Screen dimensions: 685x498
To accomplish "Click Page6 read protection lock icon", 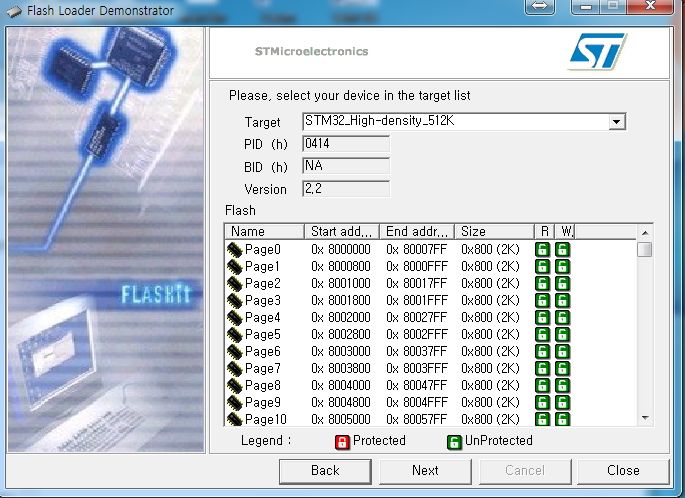I will point(542,352).
